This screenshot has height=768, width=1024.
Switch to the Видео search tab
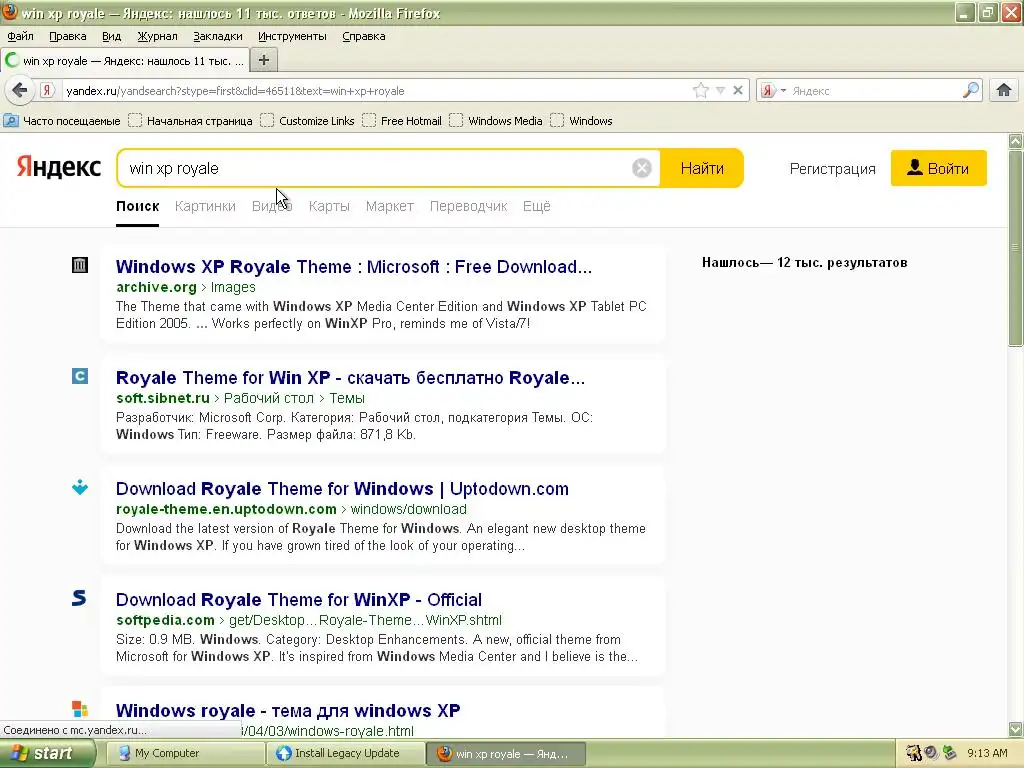coord(272,206)
